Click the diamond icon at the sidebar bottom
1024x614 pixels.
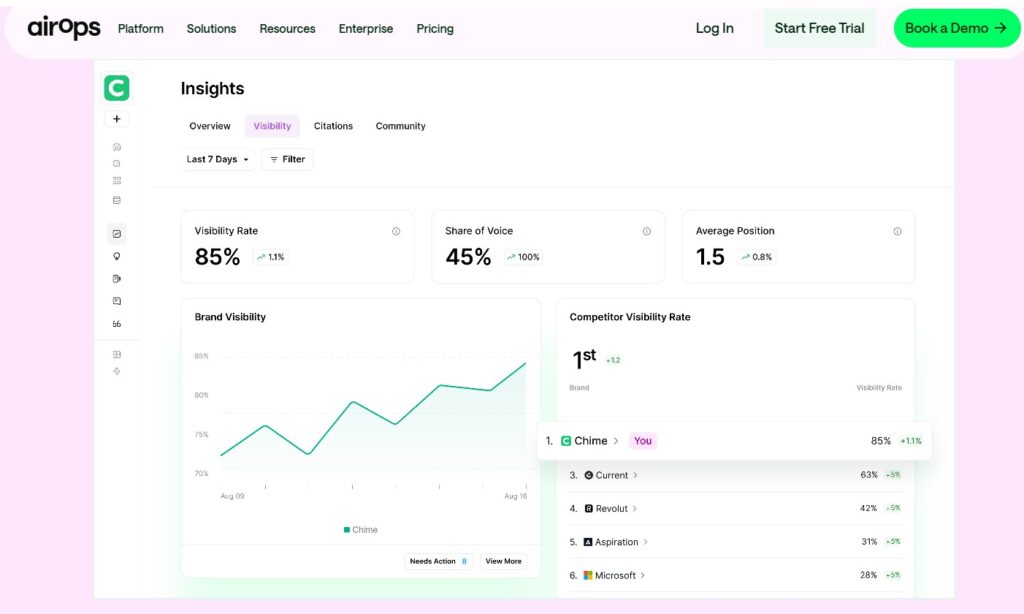tap(117, 372)
